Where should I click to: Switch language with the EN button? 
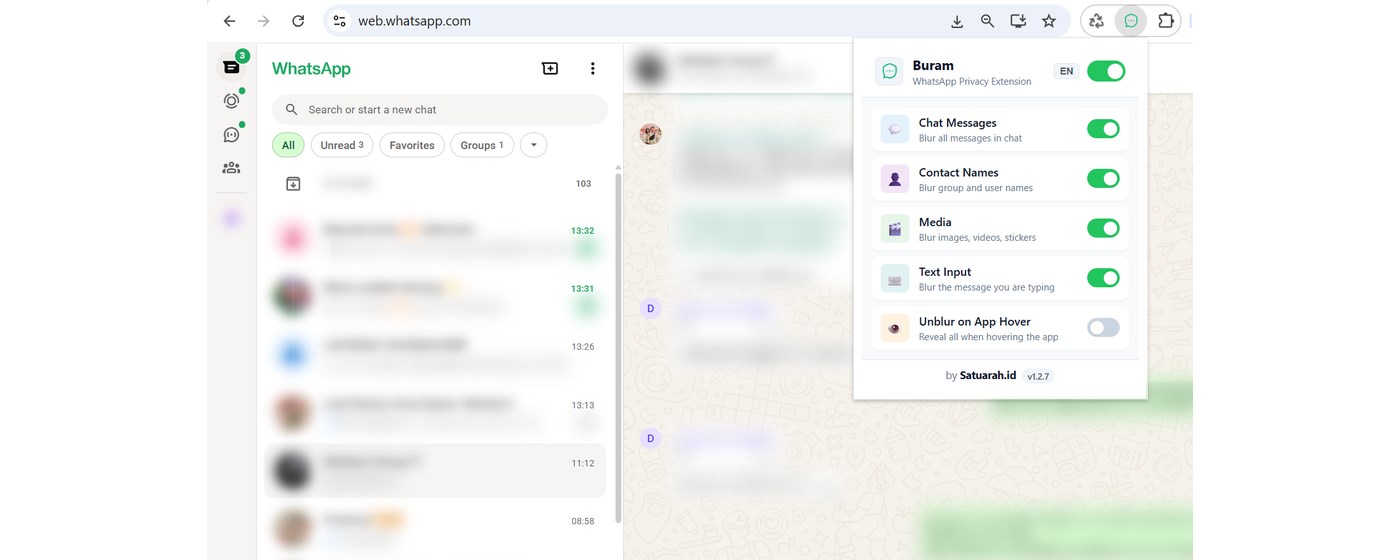click(1066, 71)
